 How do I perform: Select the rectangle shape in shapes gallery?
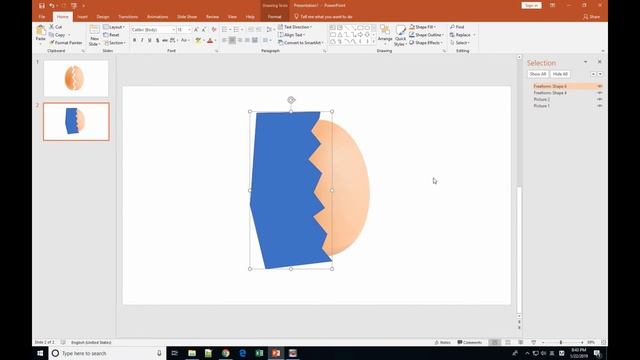point(333,35)
